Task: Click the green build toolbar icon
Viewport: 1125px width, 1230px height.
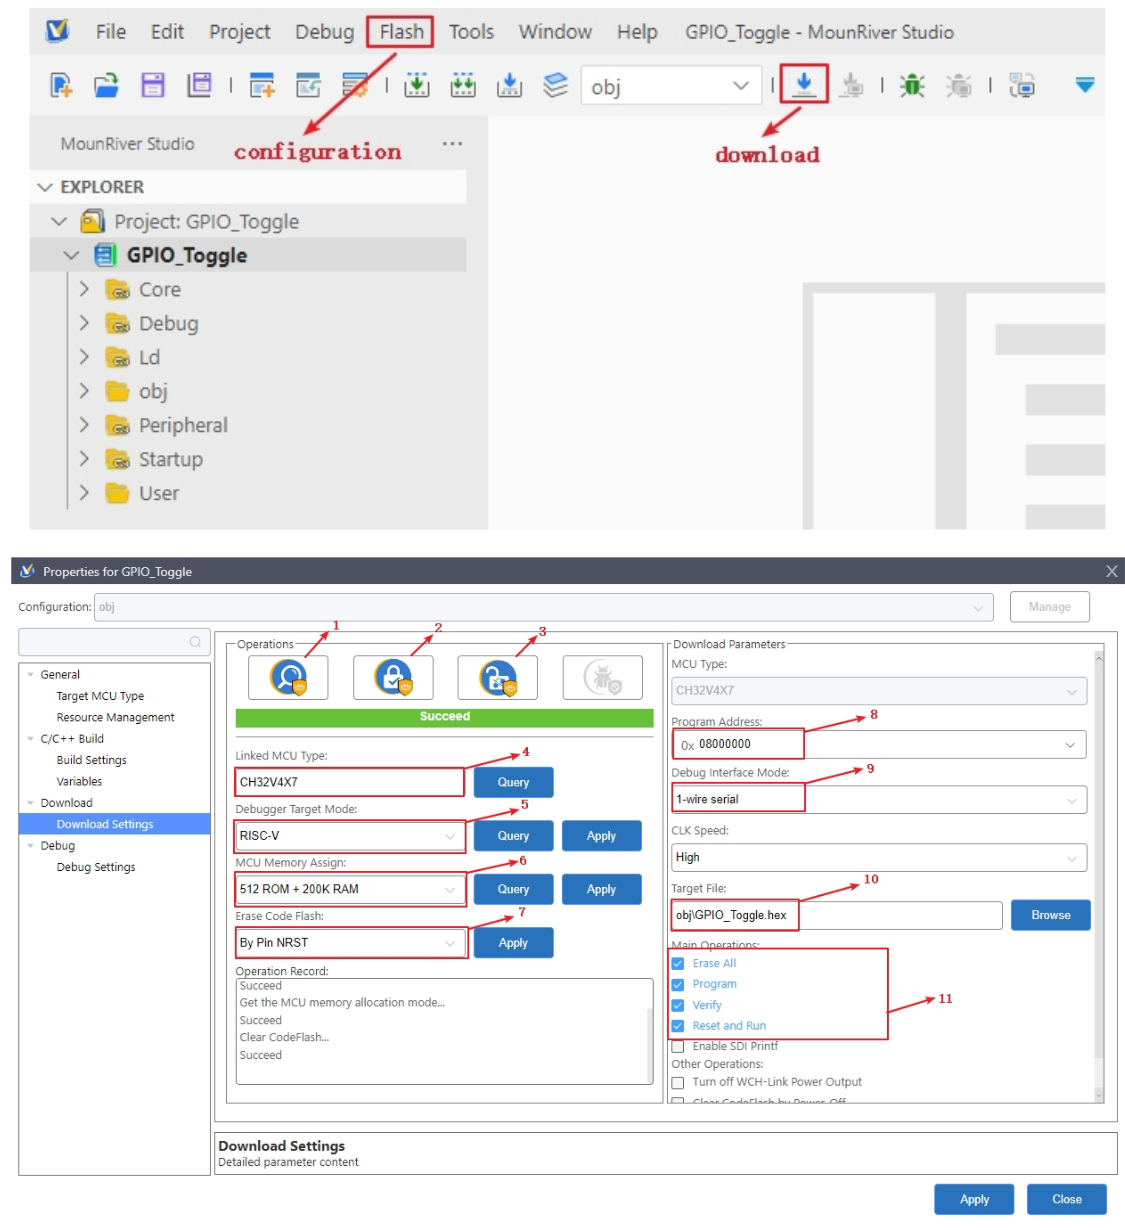Action: coord(417,85)
